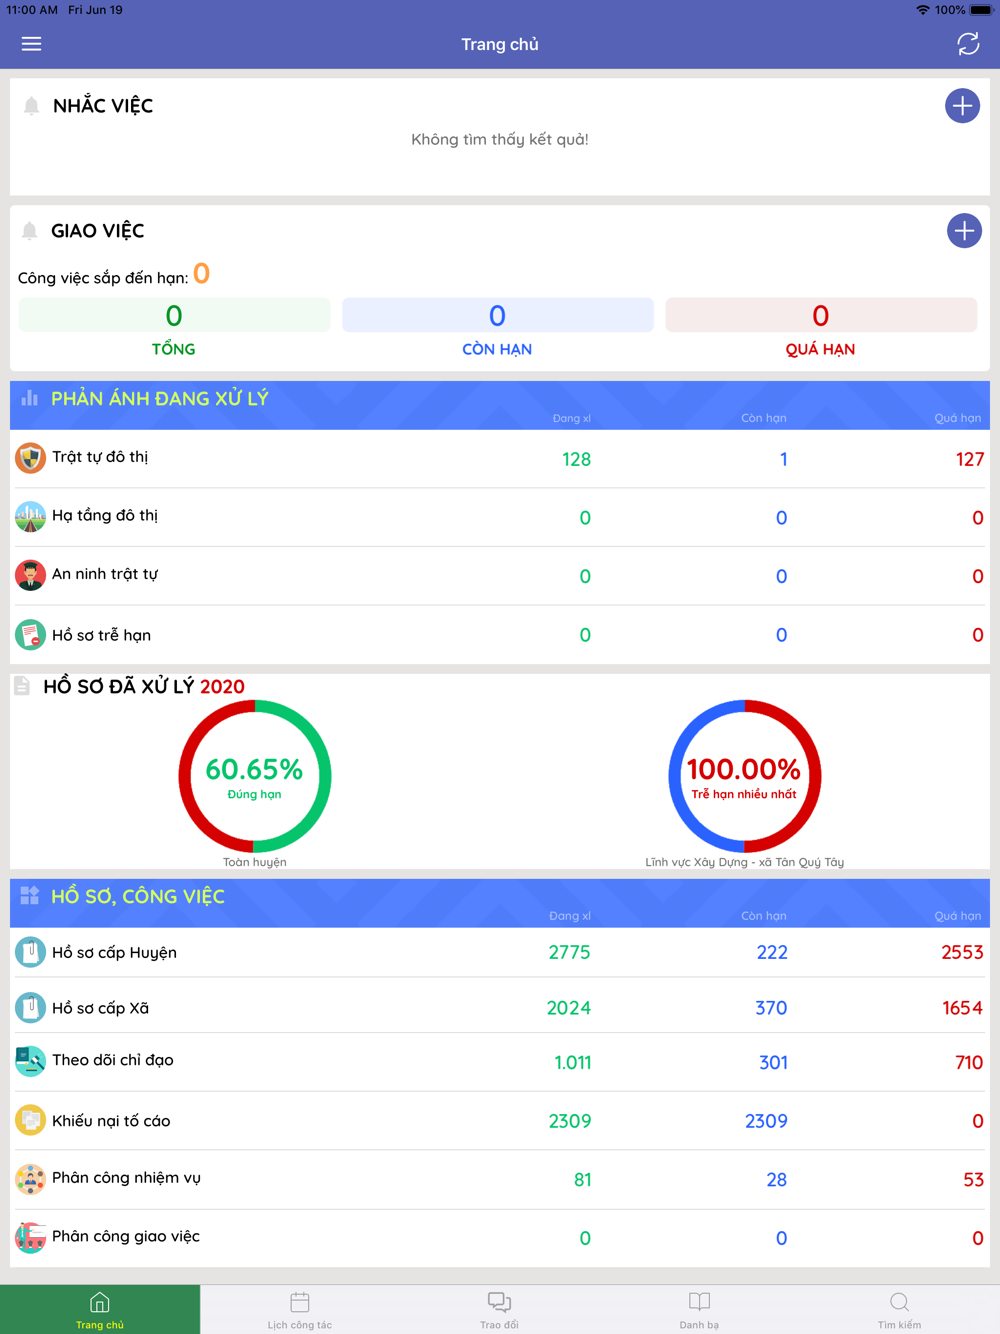Switch to the Lịch công tác tab

click(x=300, y=1310)
